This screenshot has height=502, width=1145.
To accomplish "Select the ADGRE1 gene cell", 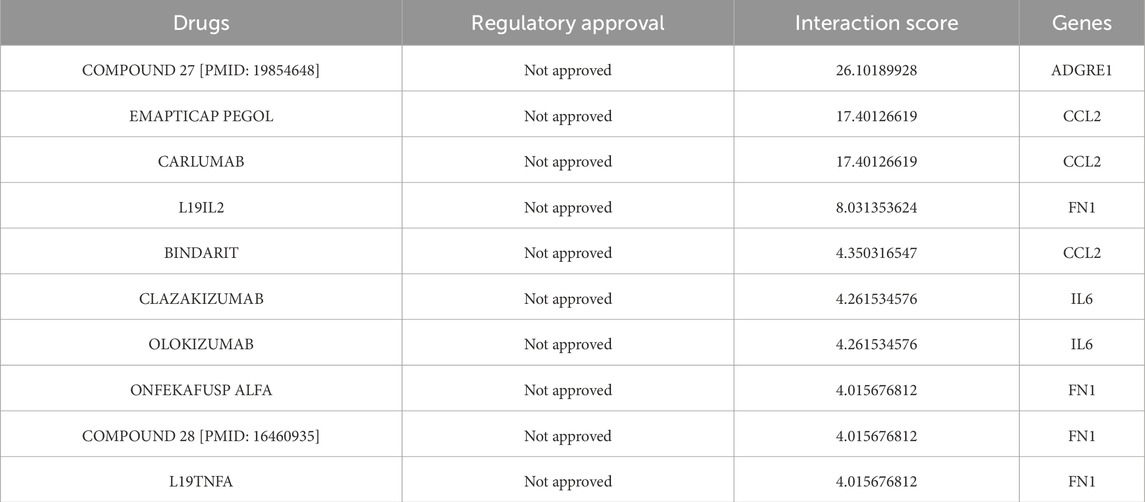I will 1081,70.
